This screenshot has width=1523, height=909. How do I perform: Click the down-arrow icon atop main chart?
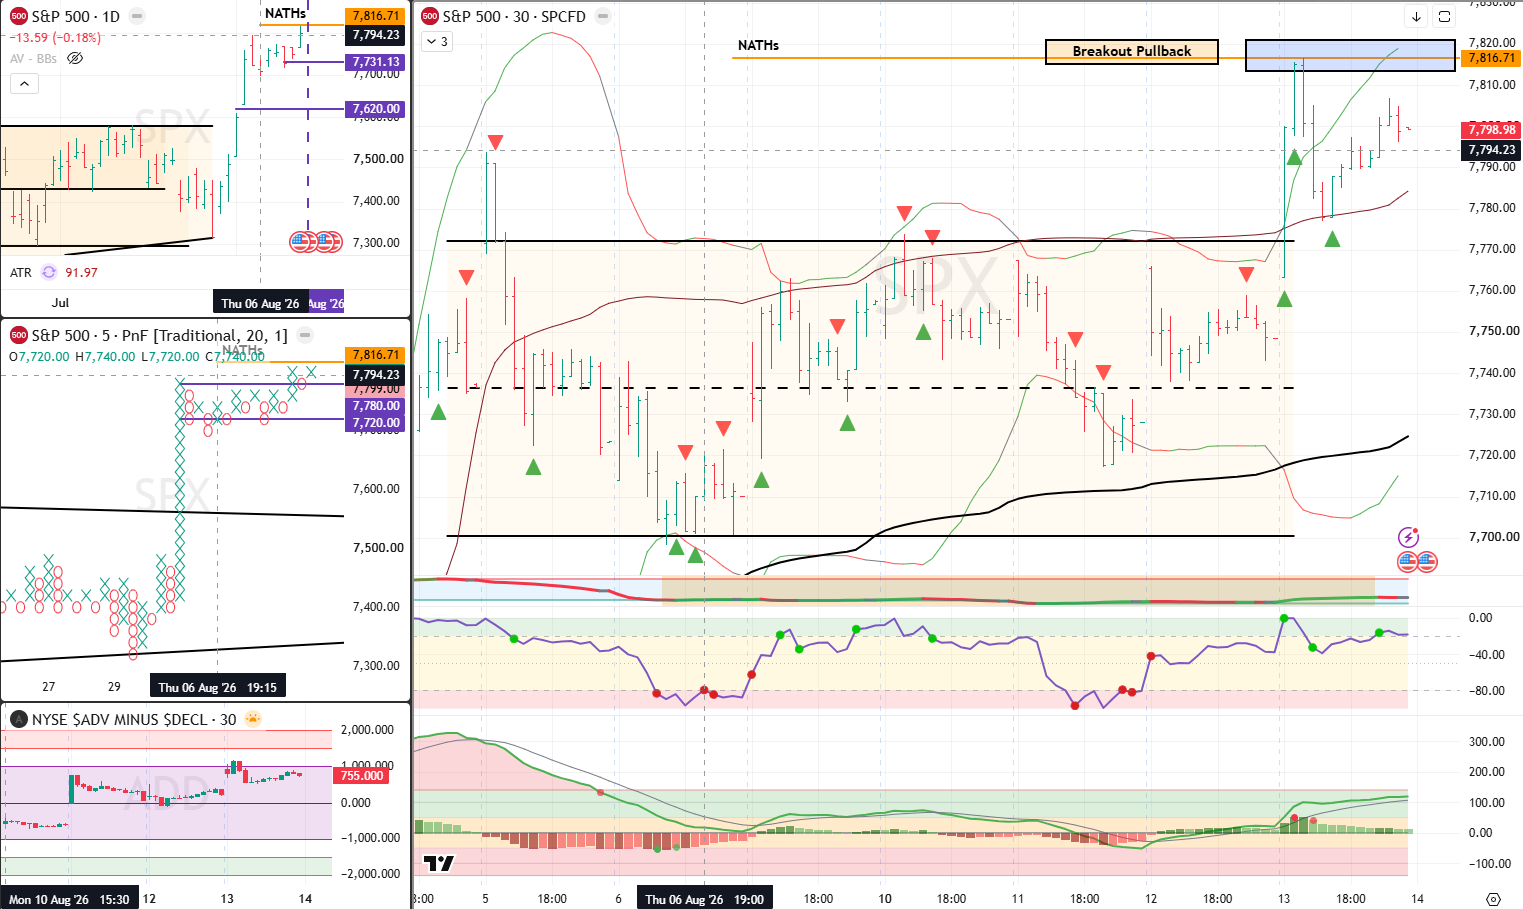pos(1416,16)
